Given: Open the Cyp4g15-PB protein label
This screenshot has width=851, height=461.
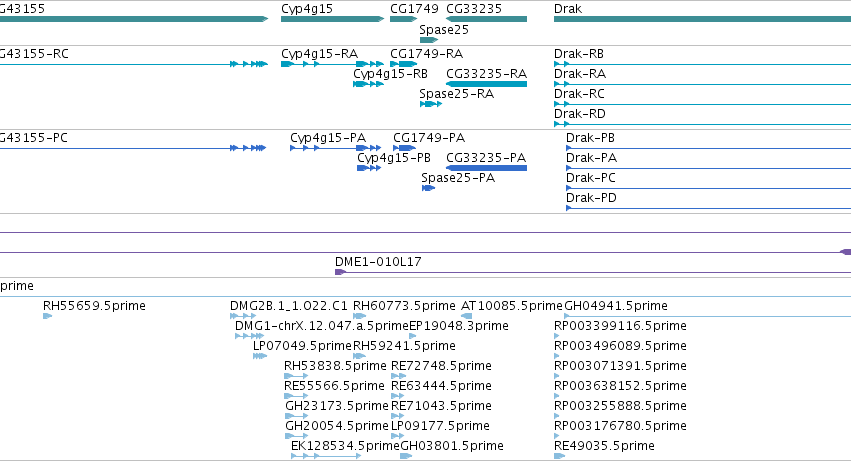Looking at the screenshot, I should point(393,158).
